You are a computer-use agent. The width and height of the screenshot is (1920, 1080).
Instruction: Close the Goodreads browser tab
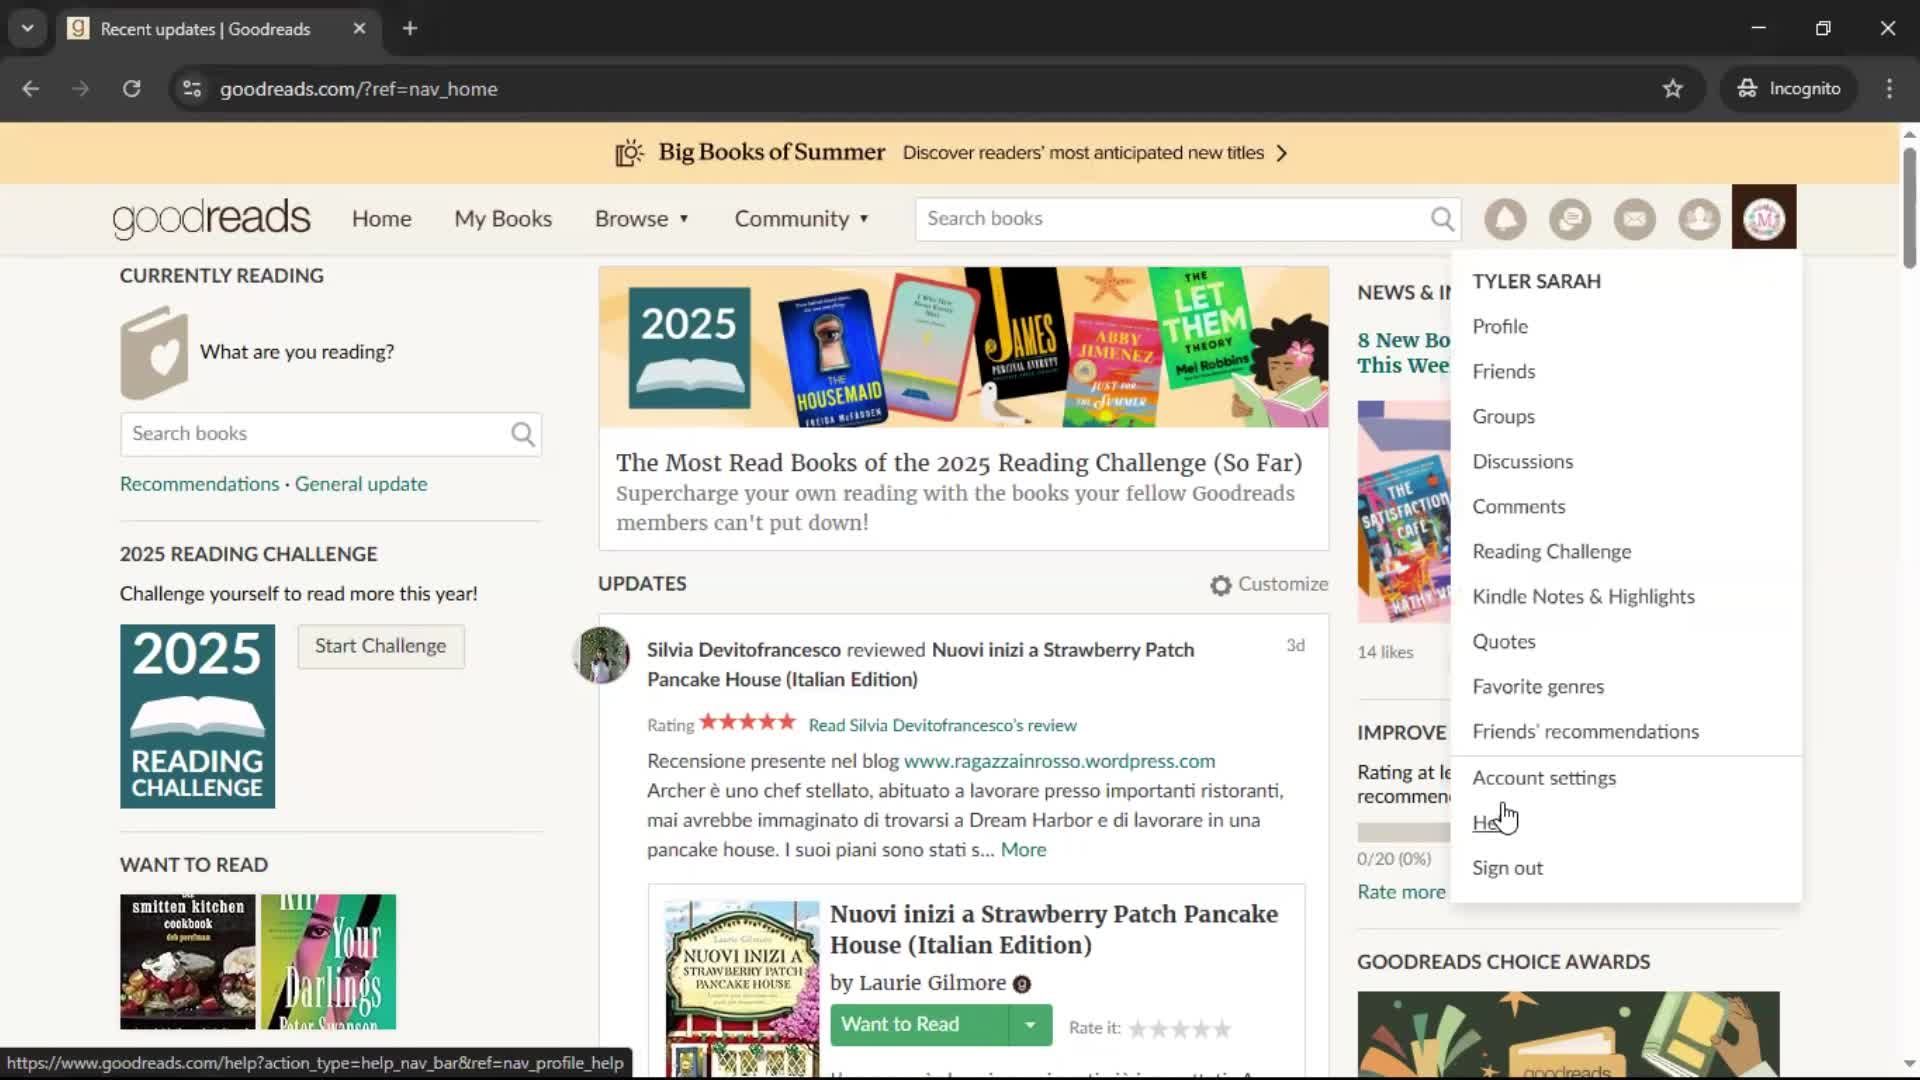click(x=359, y=29)
